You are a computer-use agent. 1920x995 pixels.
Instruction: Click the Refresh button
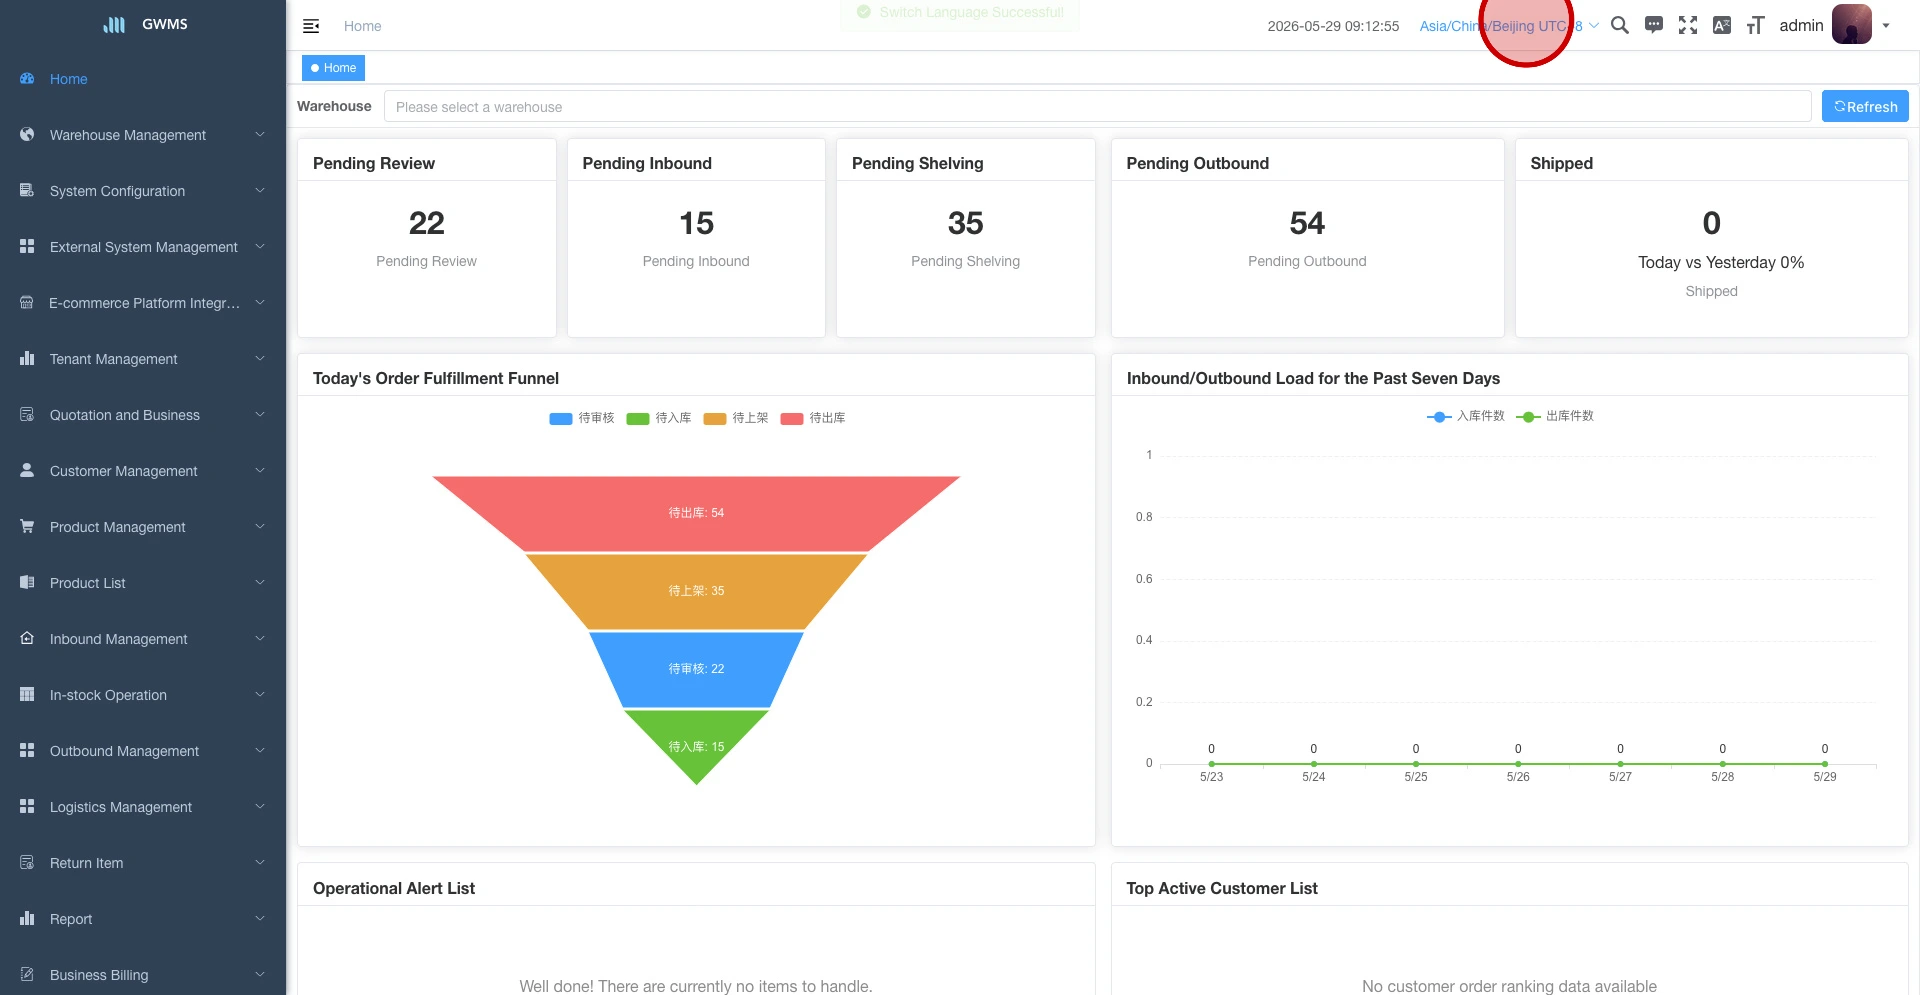[x=1865, y=106]
